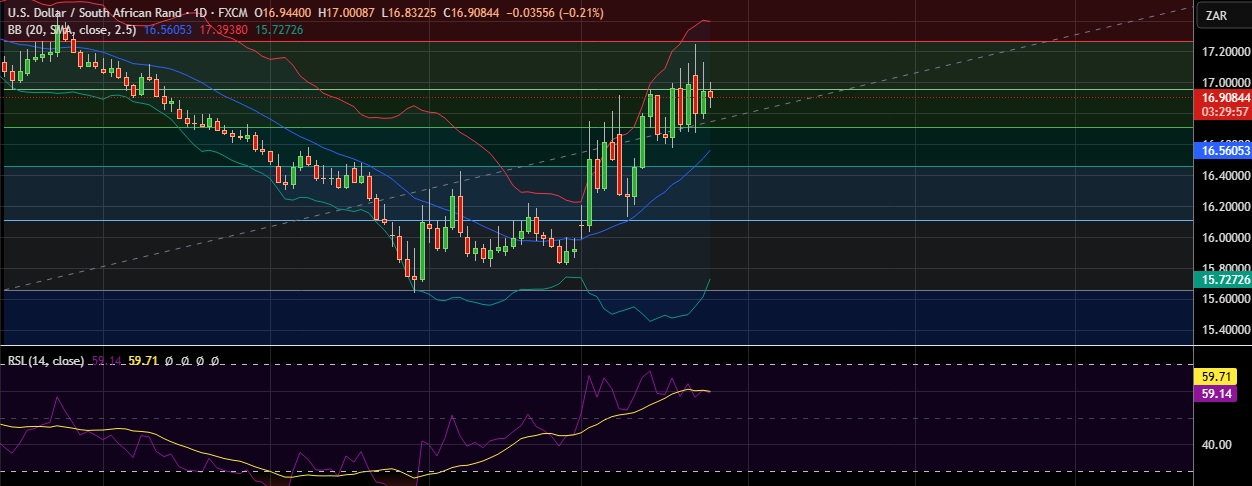
Task: Click the BB basis value 16.56053 in legend
Action: coord(170,30)
